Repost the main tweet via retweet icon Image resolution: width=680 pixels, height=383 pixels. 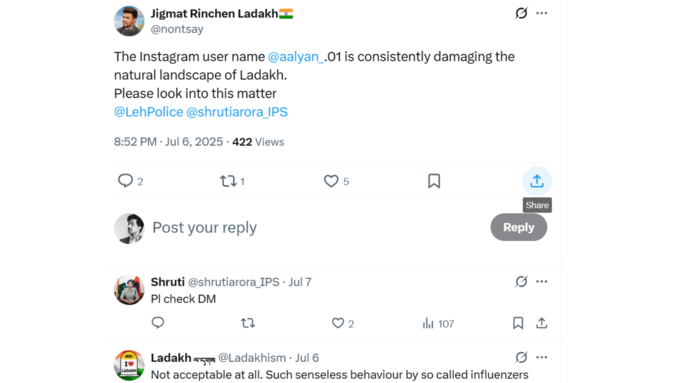pos(228,181)
